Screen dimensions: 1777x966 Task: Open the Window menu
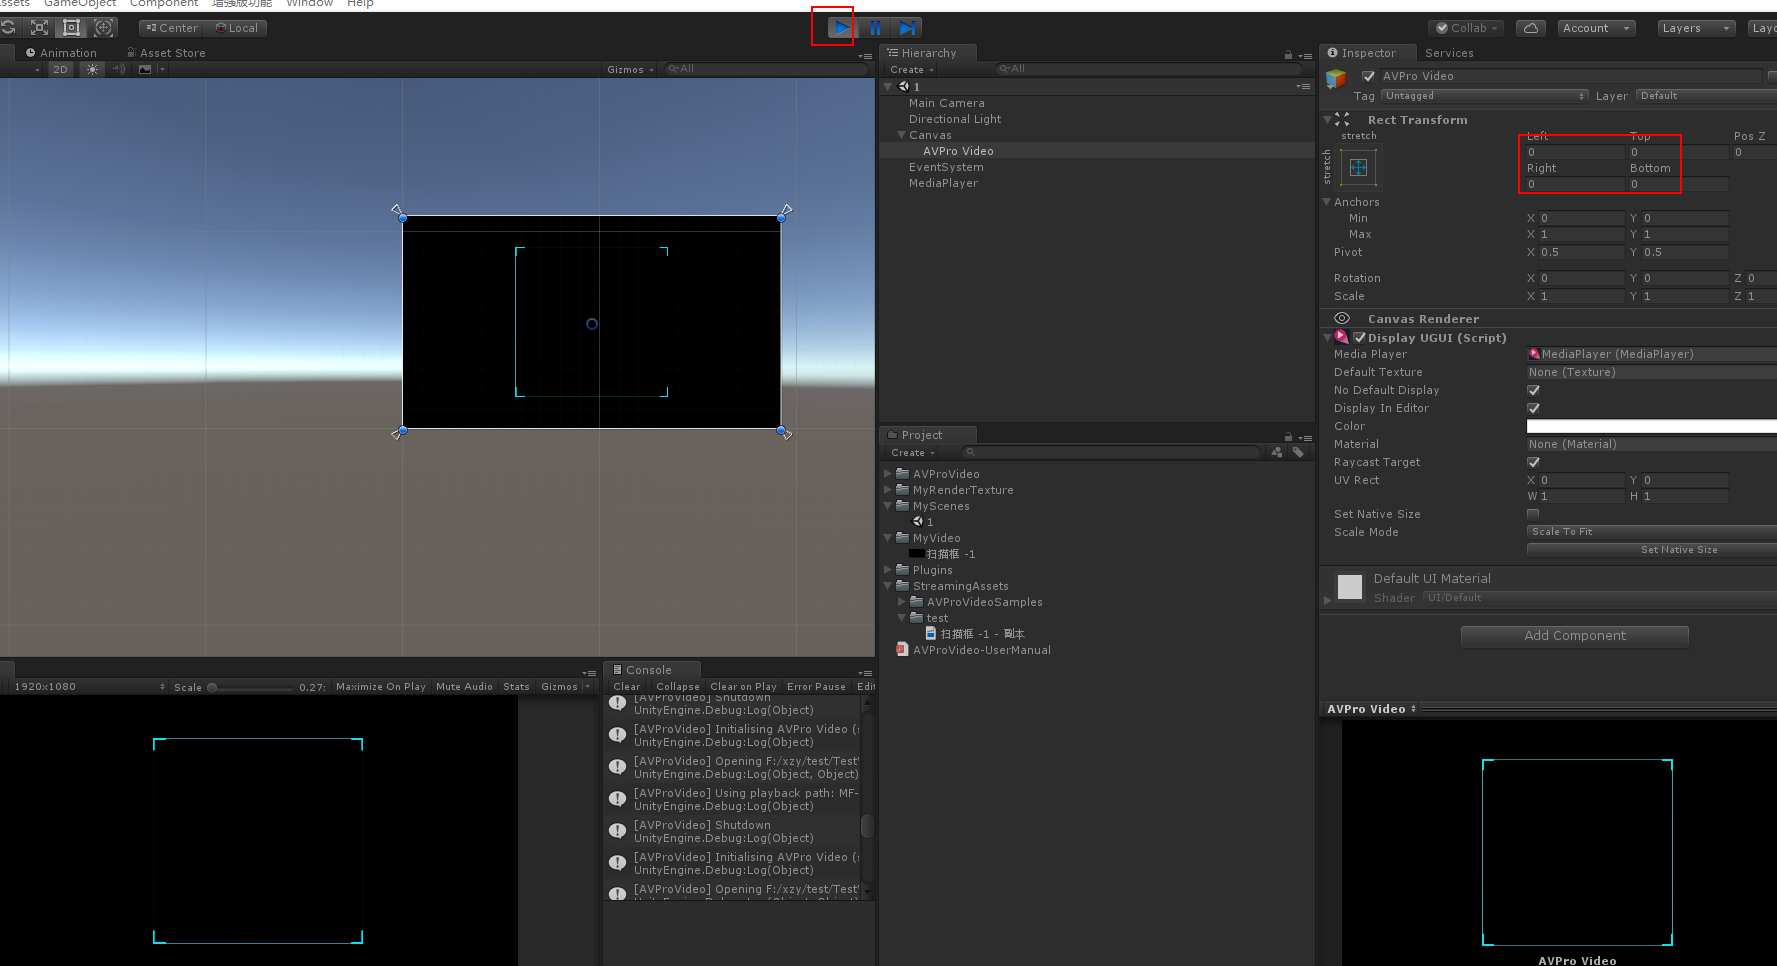pyautogui.click(x=309, y=4)
